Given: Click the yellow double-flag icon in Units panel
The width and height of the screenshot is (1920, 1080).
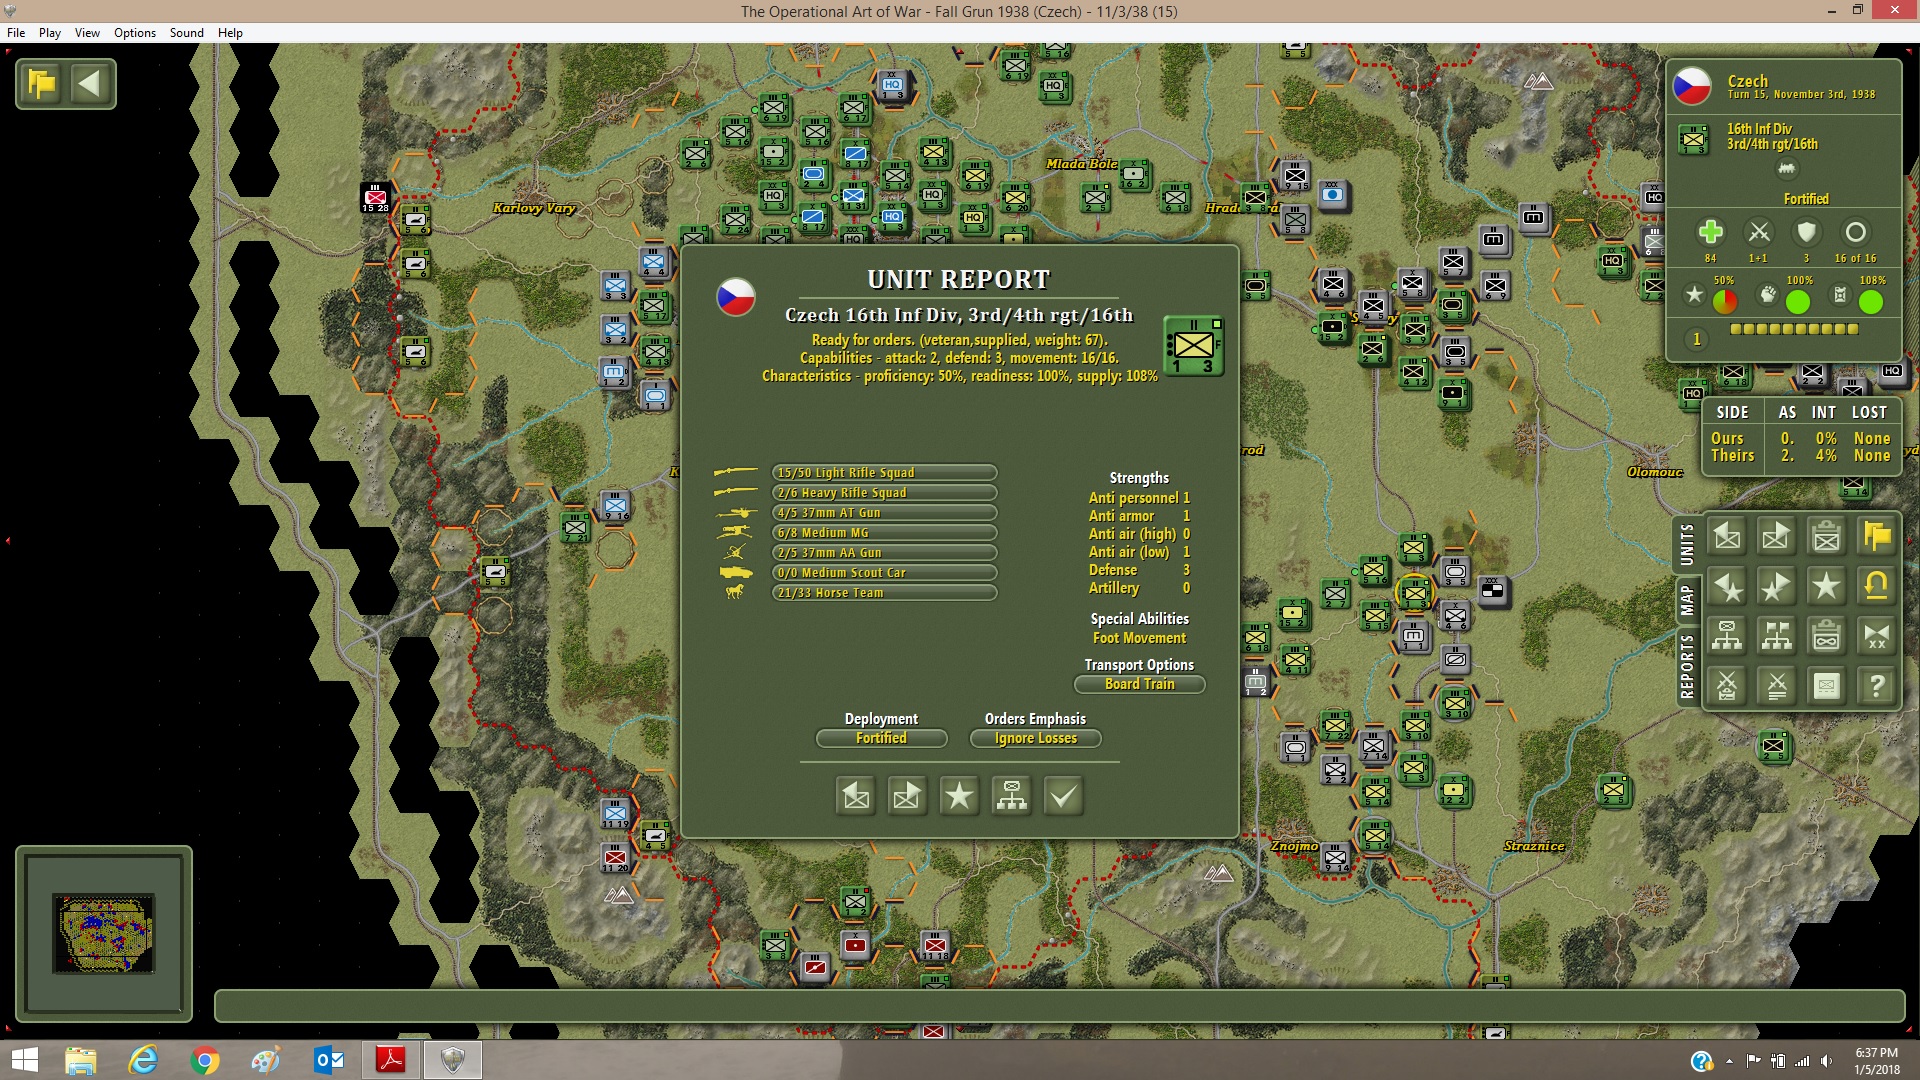Looking at the screenshot, I should (x=1877, y=537).
